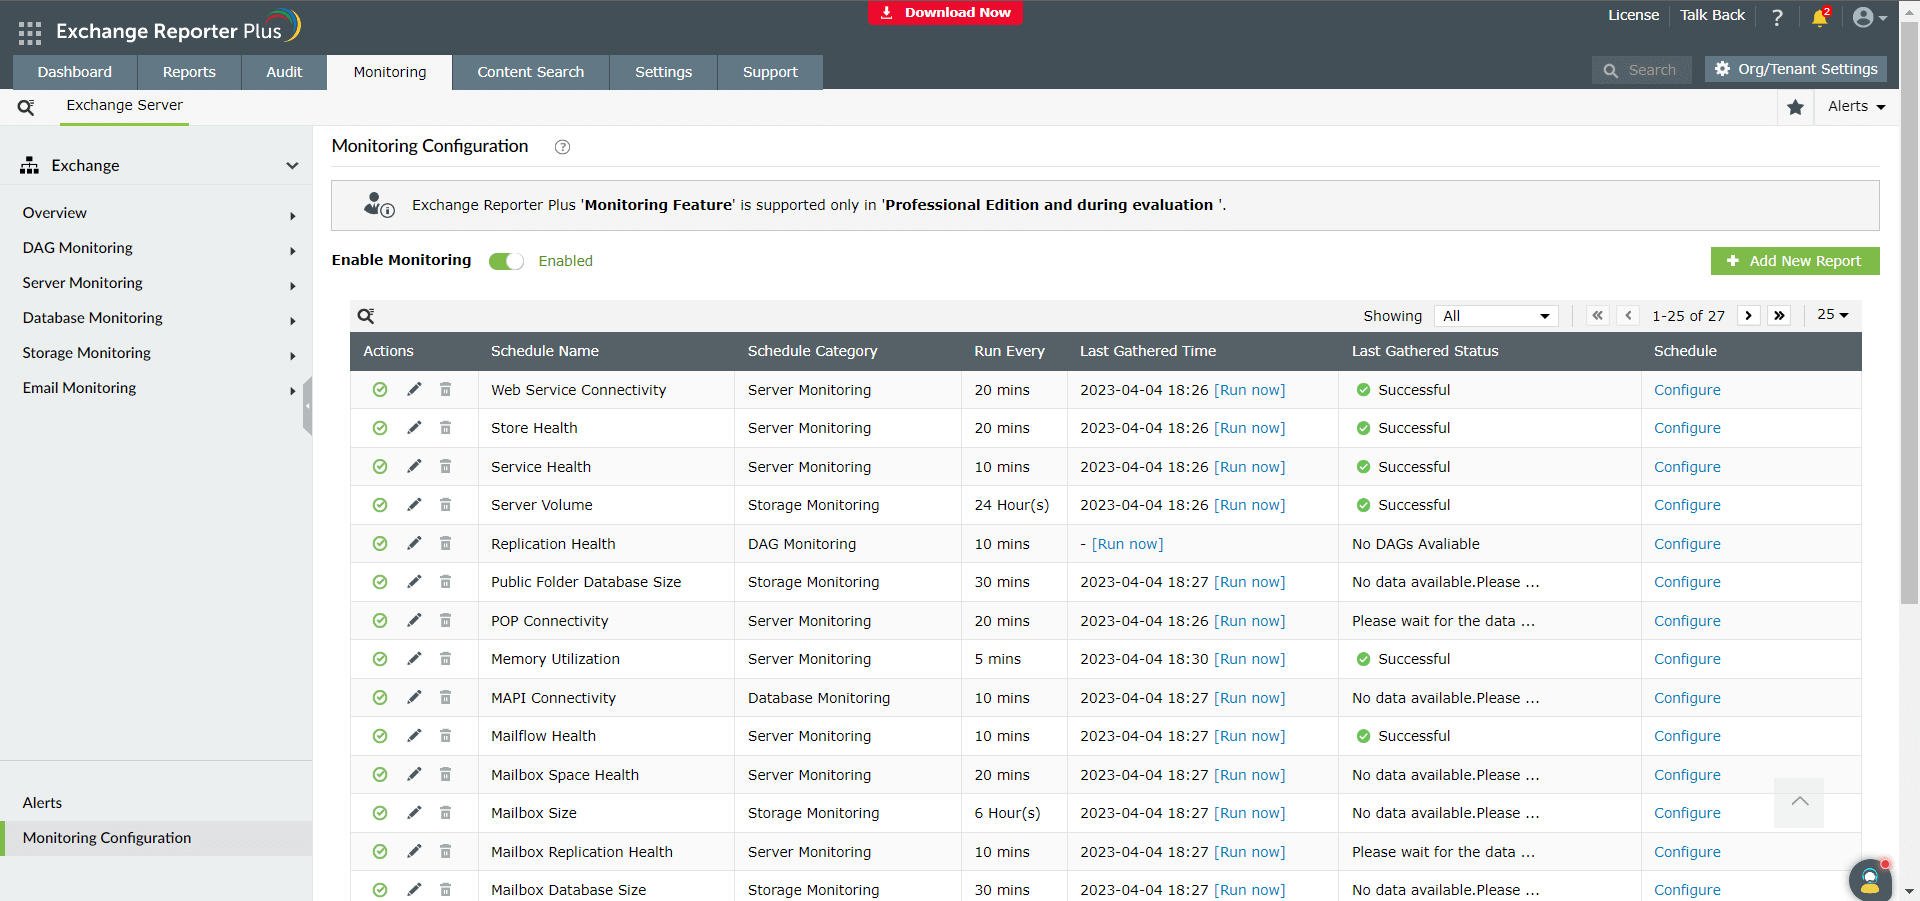Disable the Enable Monitoring toggle
Viewport: 1920px width, 901px height.
tap(506, 261)
